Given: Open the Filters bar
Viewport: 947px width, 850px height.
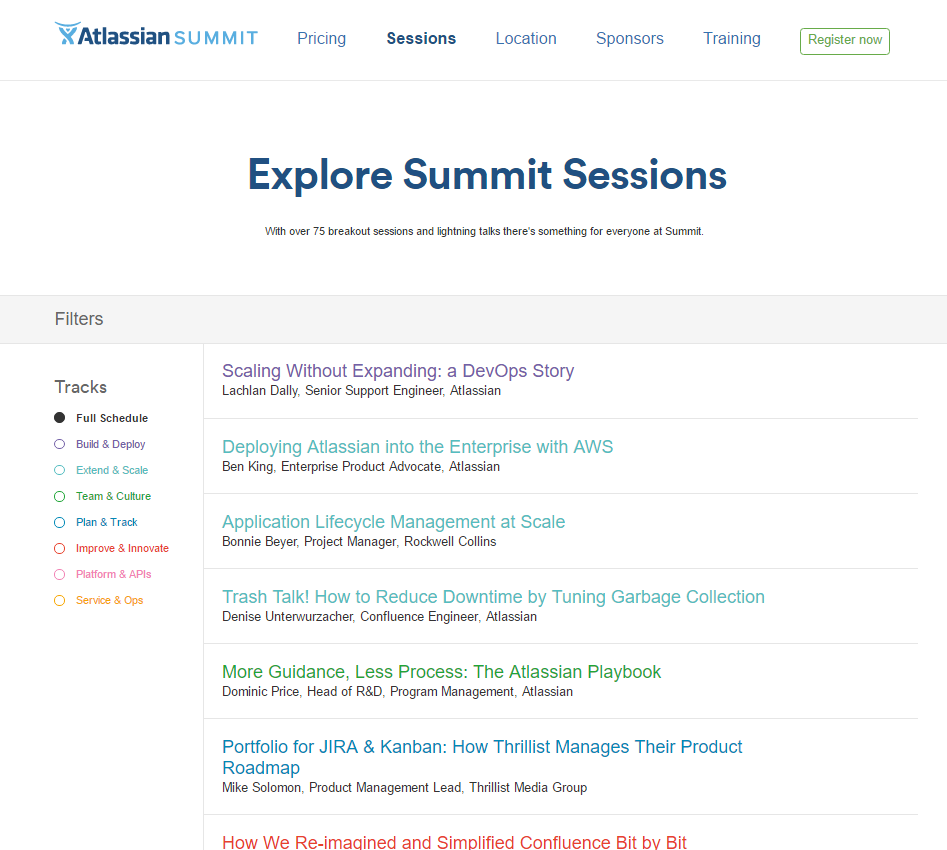Looking at the screenshot, I should [474, 319].
